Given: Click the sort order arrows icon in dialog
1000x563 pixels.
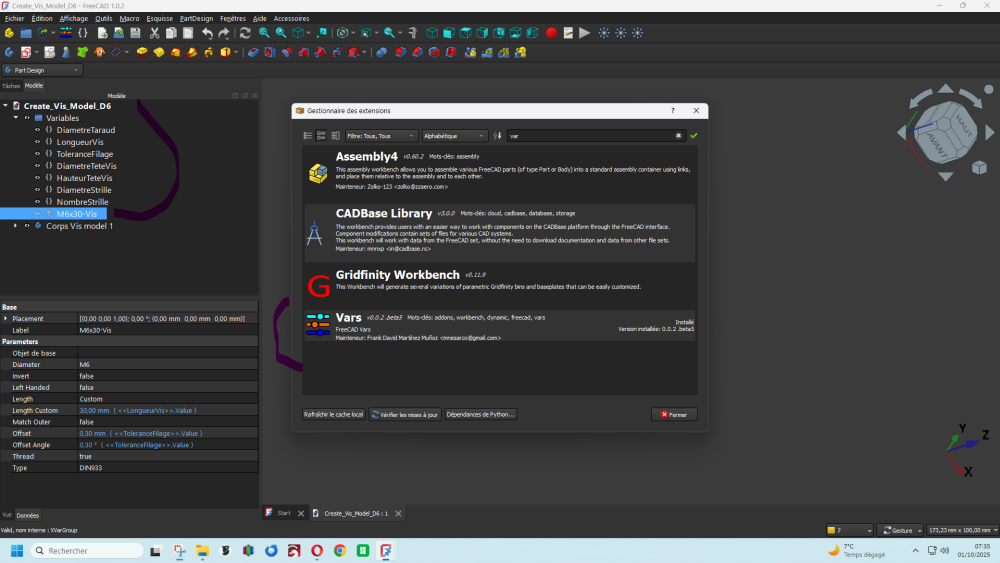Looking at the screenshot, I should point(497,136).
